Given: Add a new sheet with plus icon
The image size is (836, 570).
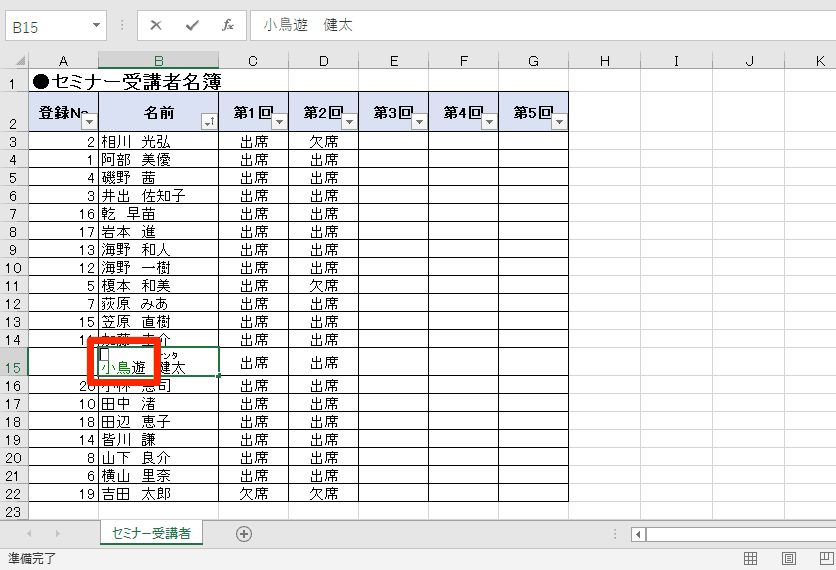Looking at the screenshot, I should pyautogui.click(x=244, y=534).
